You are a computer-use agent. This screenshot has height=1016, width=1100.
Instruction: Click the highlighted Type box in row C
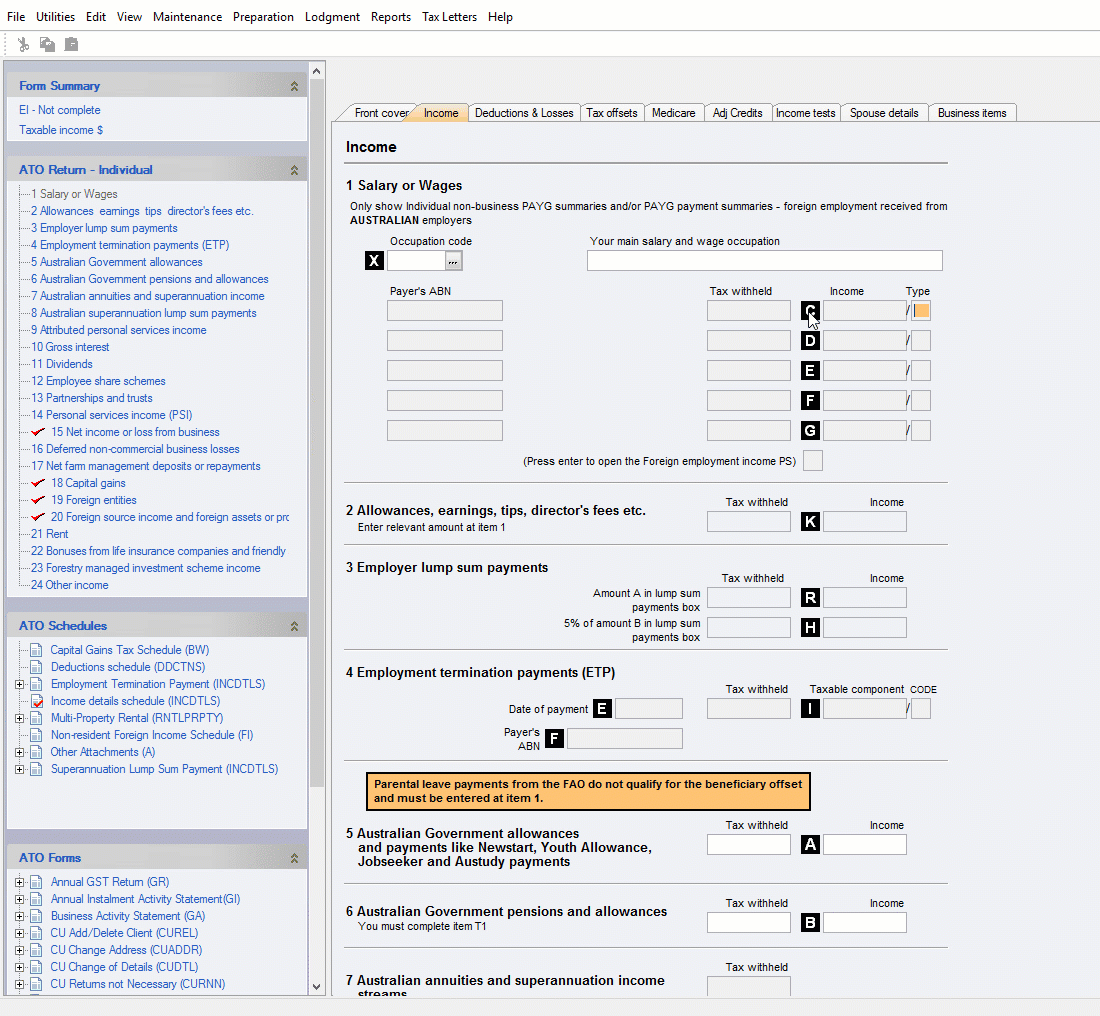pos(921,311)
